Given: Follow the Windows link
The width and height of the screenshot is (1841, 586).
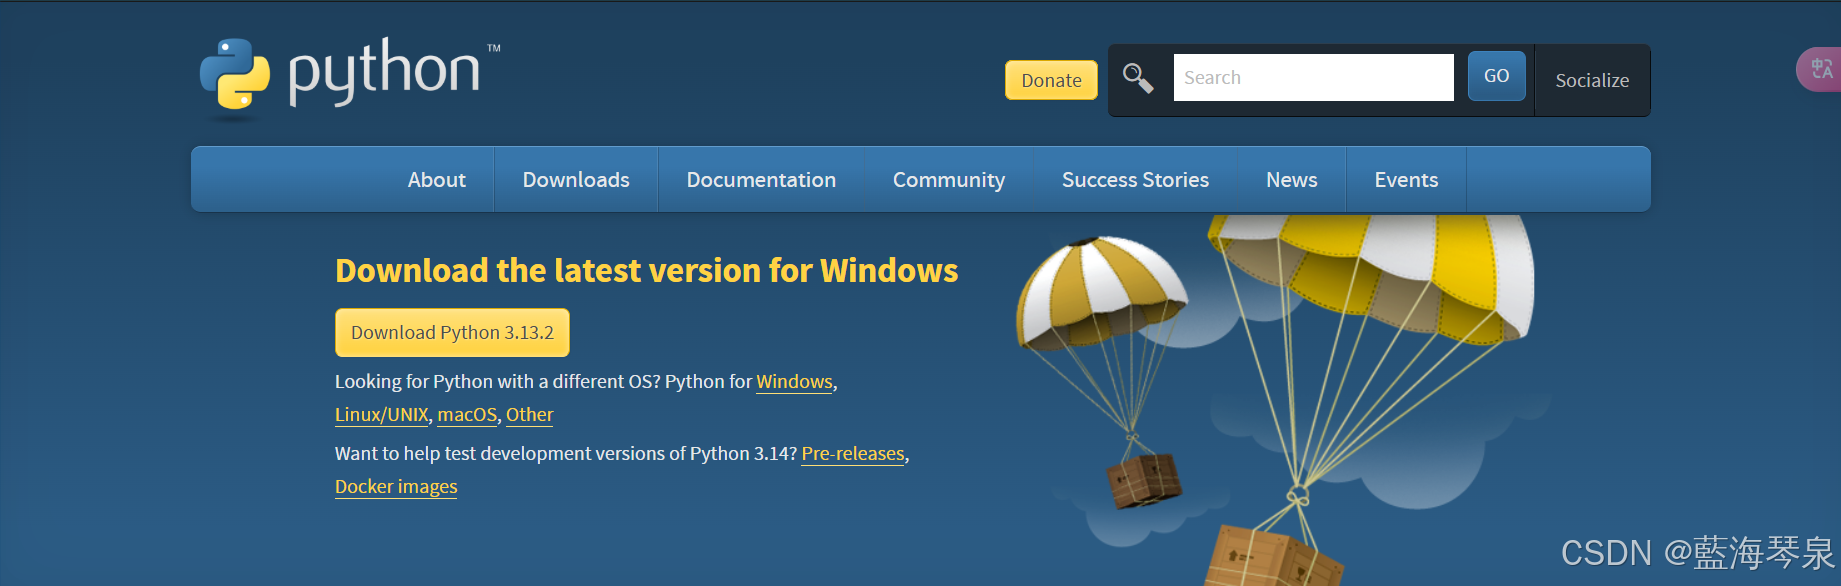Looking at the screenshot, I should pyautogui.click(x=794, y=382).
